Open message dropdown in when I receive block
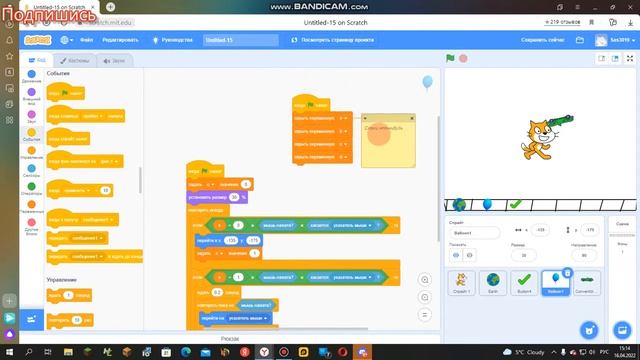Screen dimensions: 640x360 [98, 220]
